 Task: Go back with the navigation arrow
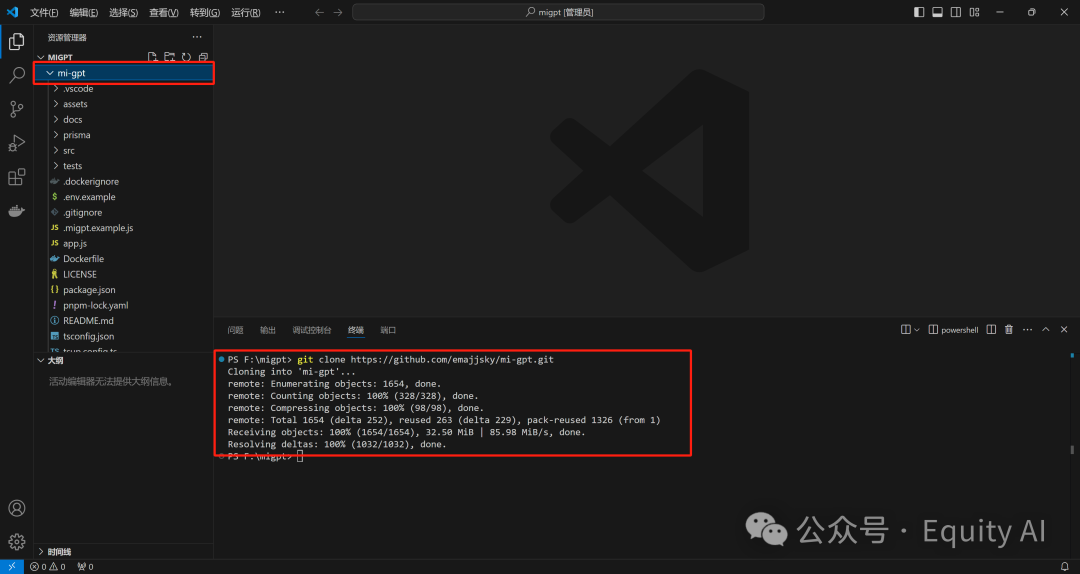point(319,12)
